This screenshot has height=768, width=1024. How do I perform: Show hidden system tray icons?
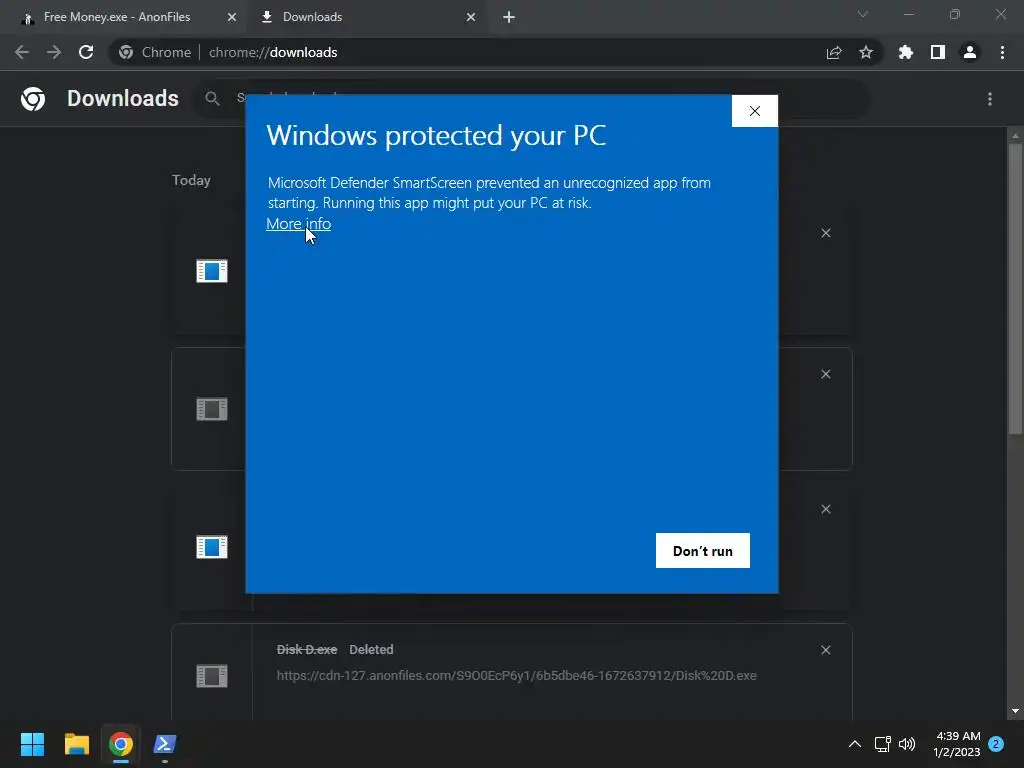854,744
